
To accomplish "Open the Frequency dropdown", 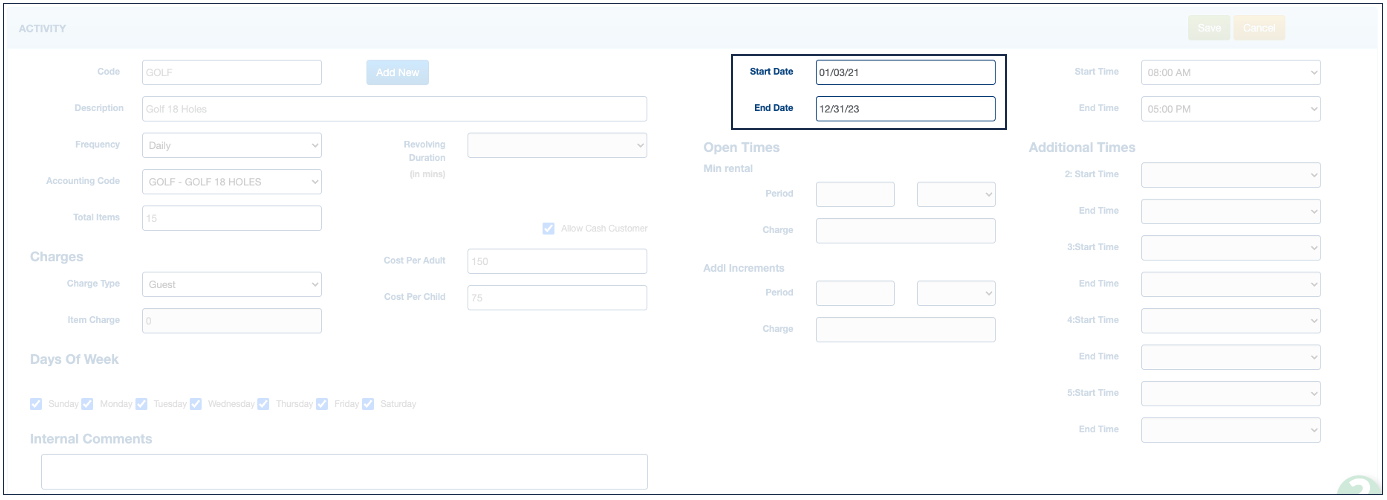I will click(x=232, y=145).
